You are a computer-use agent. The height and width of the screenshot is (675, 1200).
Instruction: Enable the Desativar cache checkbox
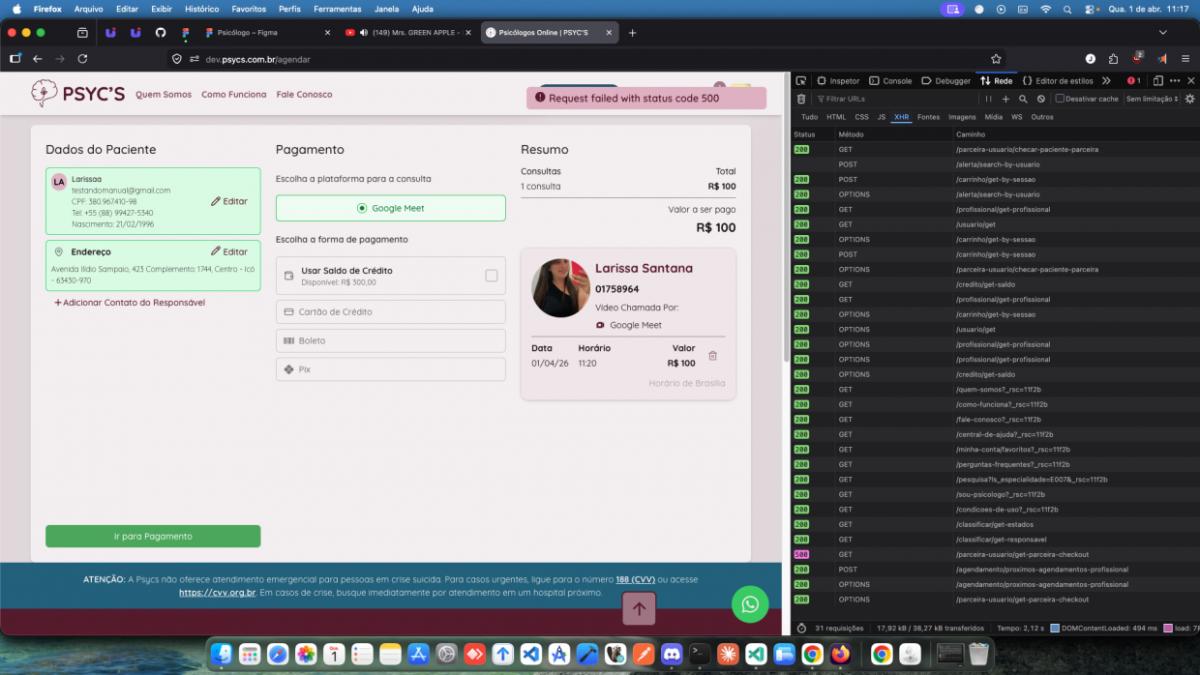1060,99
